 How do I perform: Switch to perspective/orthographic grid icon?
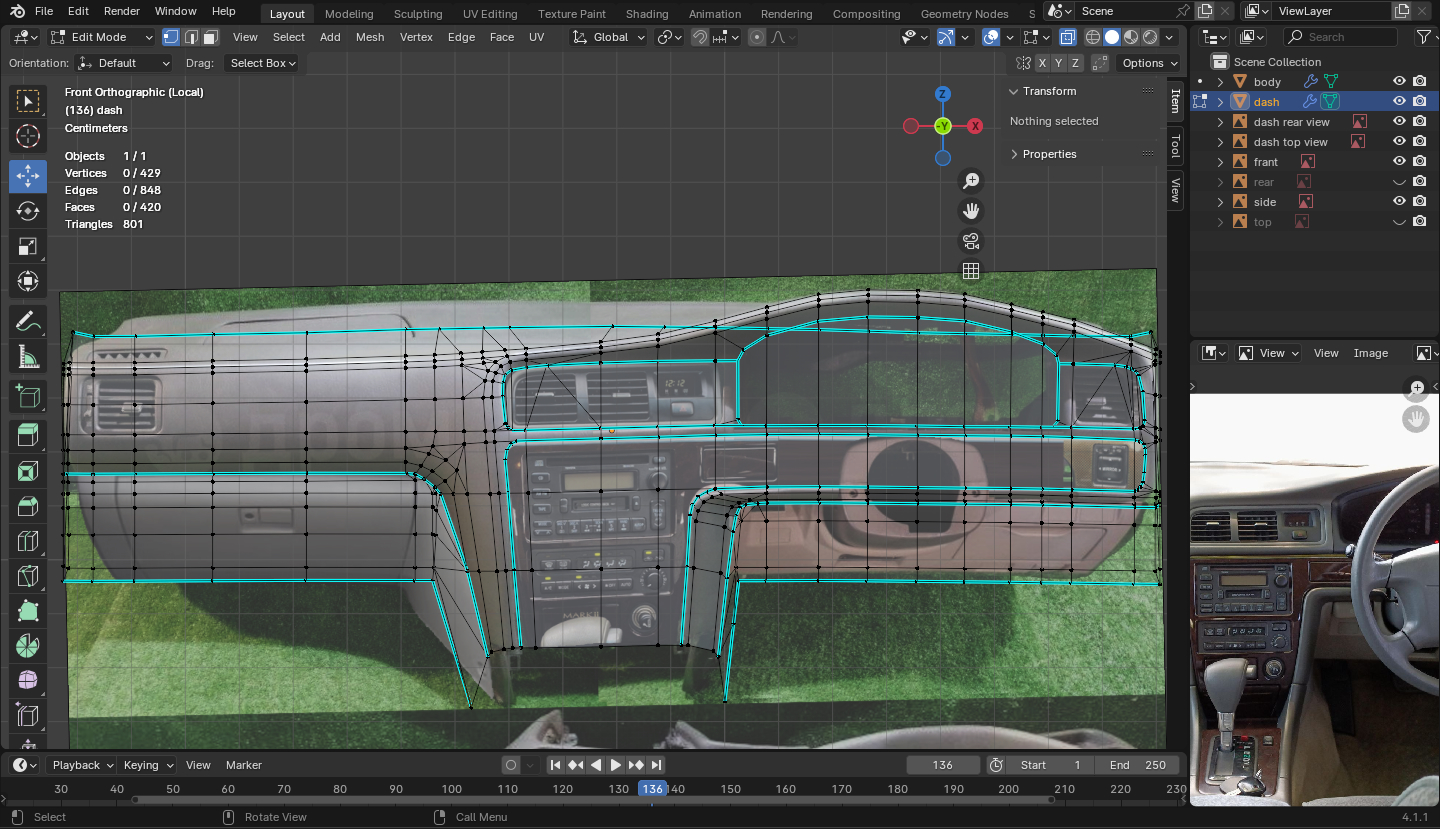[x=970, y=271]
